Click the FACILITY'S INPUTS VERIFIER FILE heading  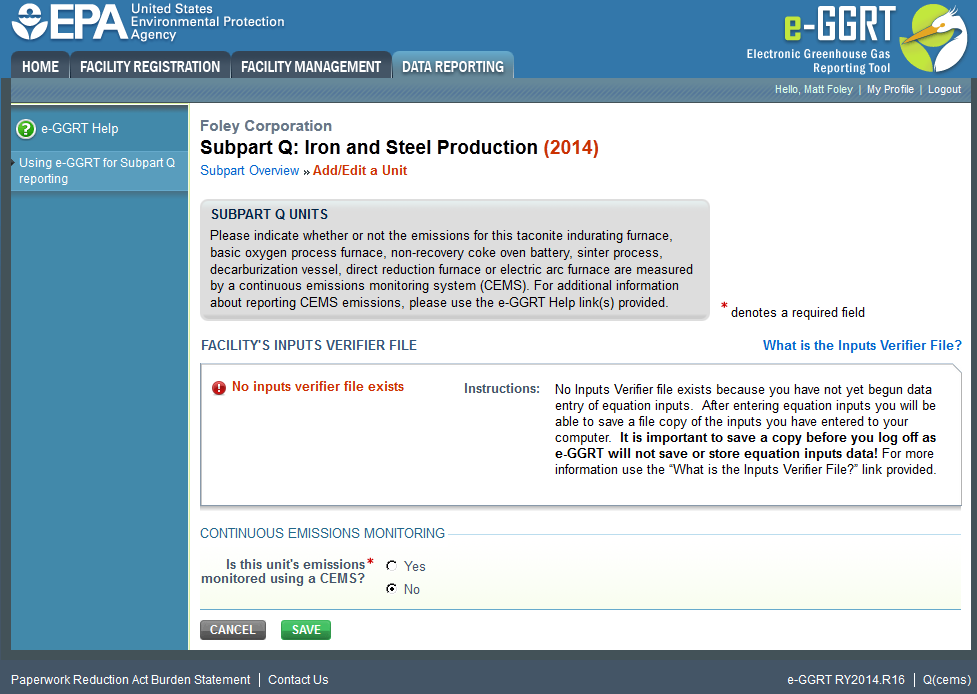tap(309, 345)
